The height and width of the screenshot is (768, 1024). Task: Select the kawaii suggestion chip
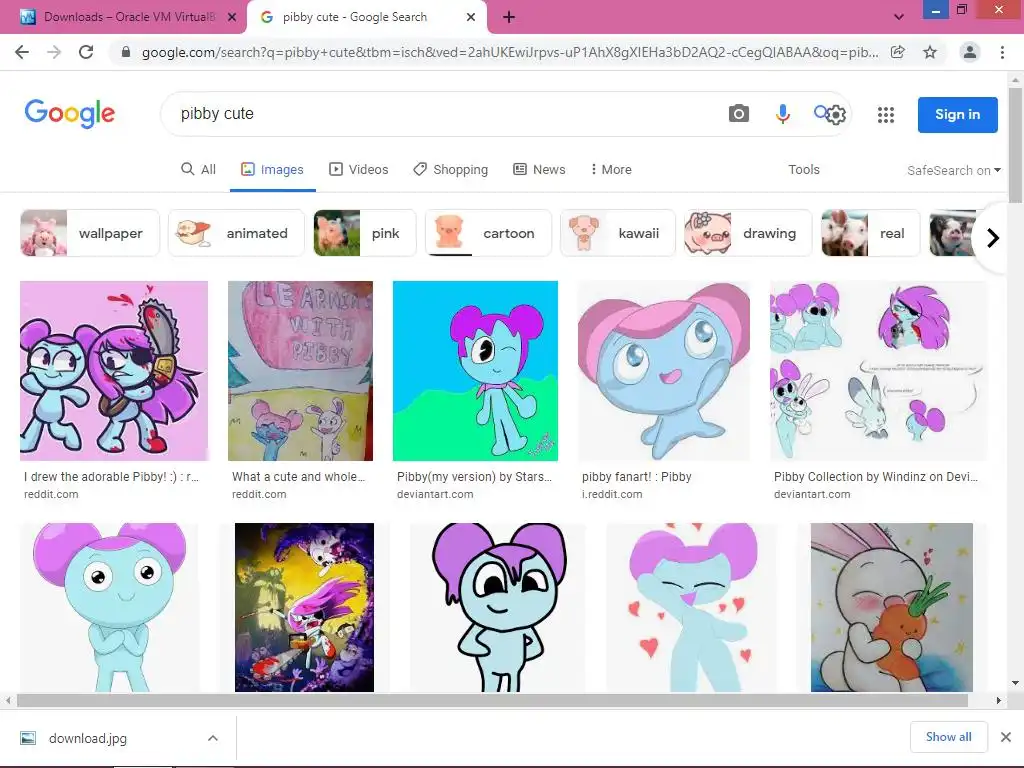pyautogui.click(x=617, y=233)
